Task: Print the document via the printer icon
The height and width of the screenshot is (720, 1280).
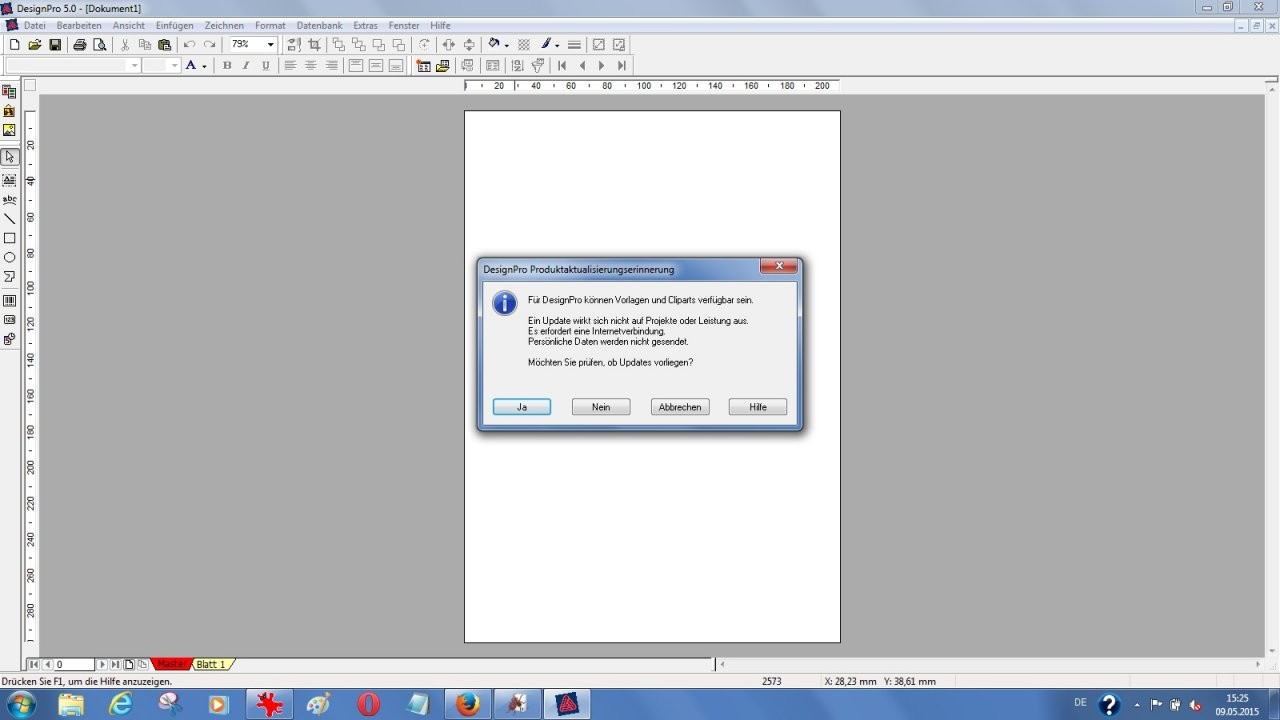Action: pos(80,45)
